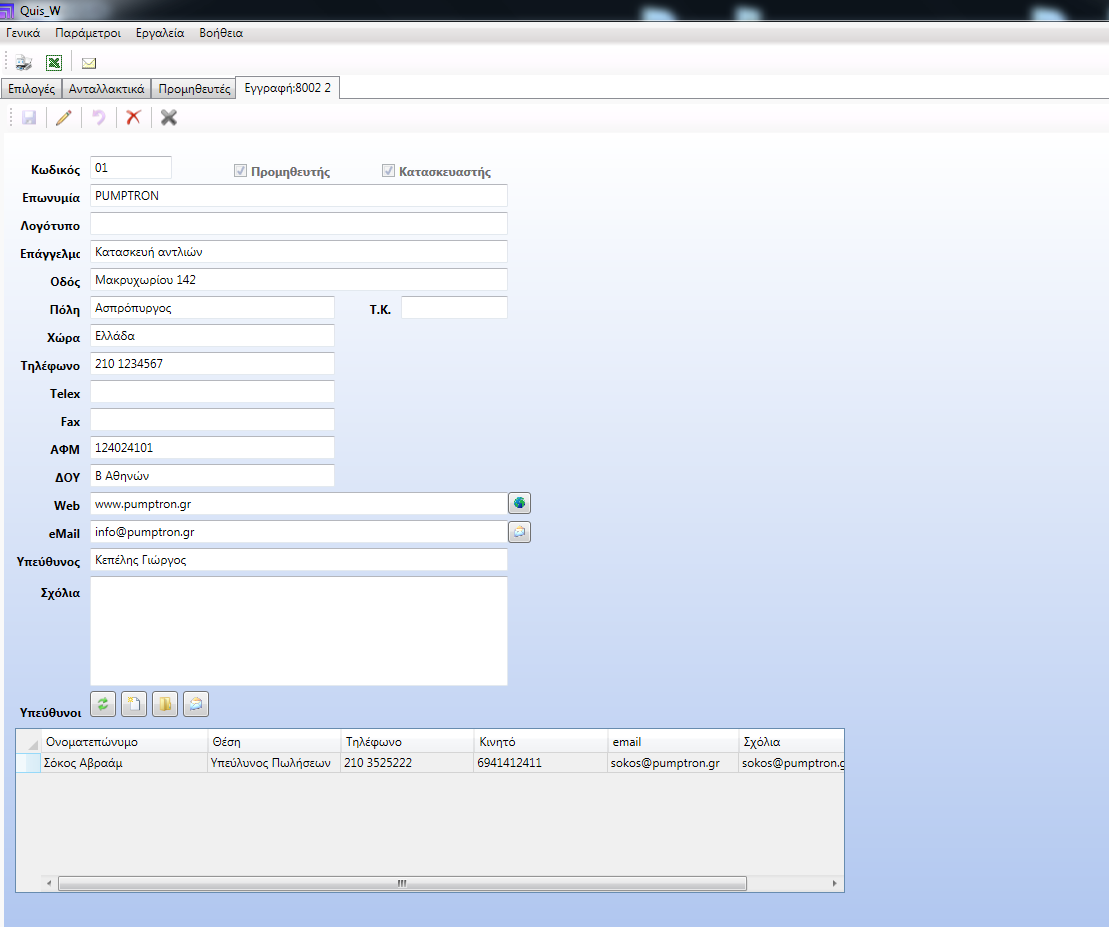Click the large Σχόλια comments text area
The image size is (1109, 927).
pos(298,631)
